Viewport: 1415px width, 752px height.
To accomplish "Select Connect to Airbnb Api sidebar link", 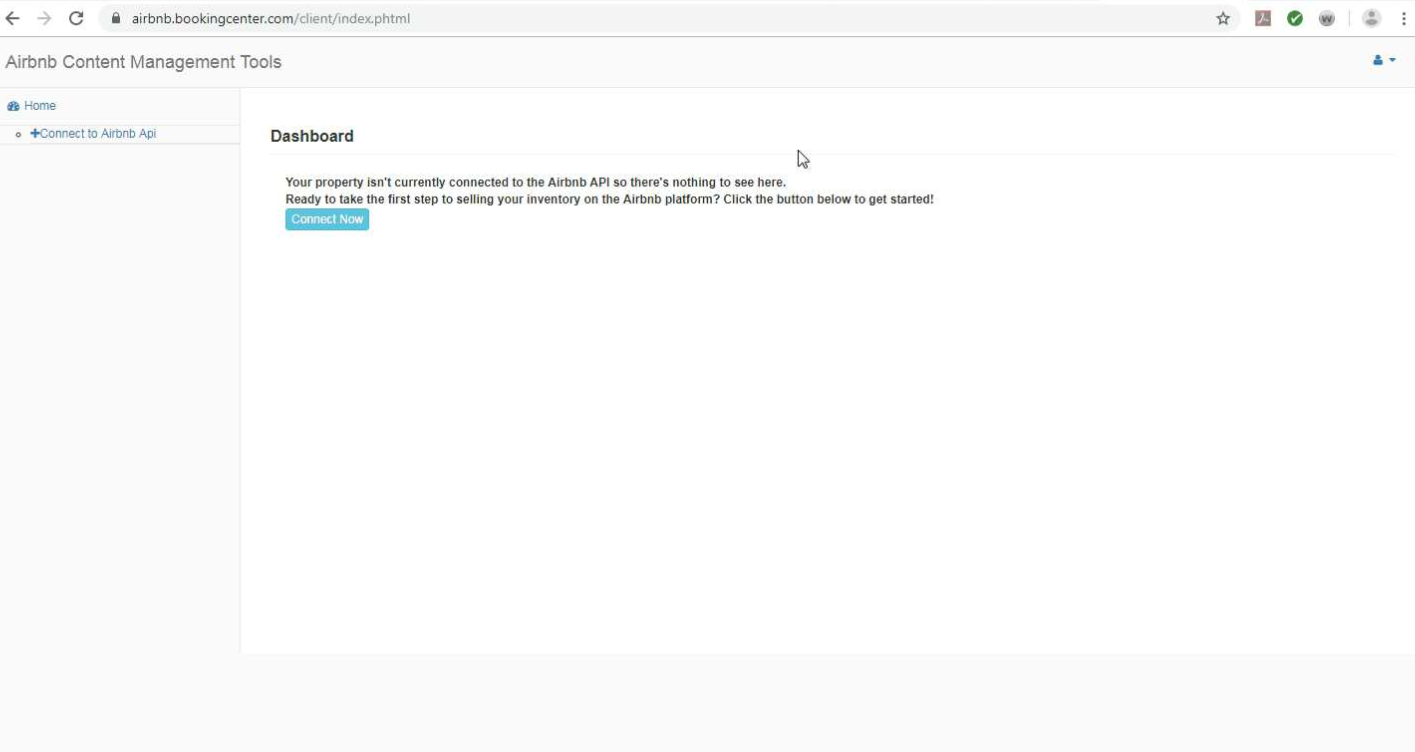I will point(93,134).
